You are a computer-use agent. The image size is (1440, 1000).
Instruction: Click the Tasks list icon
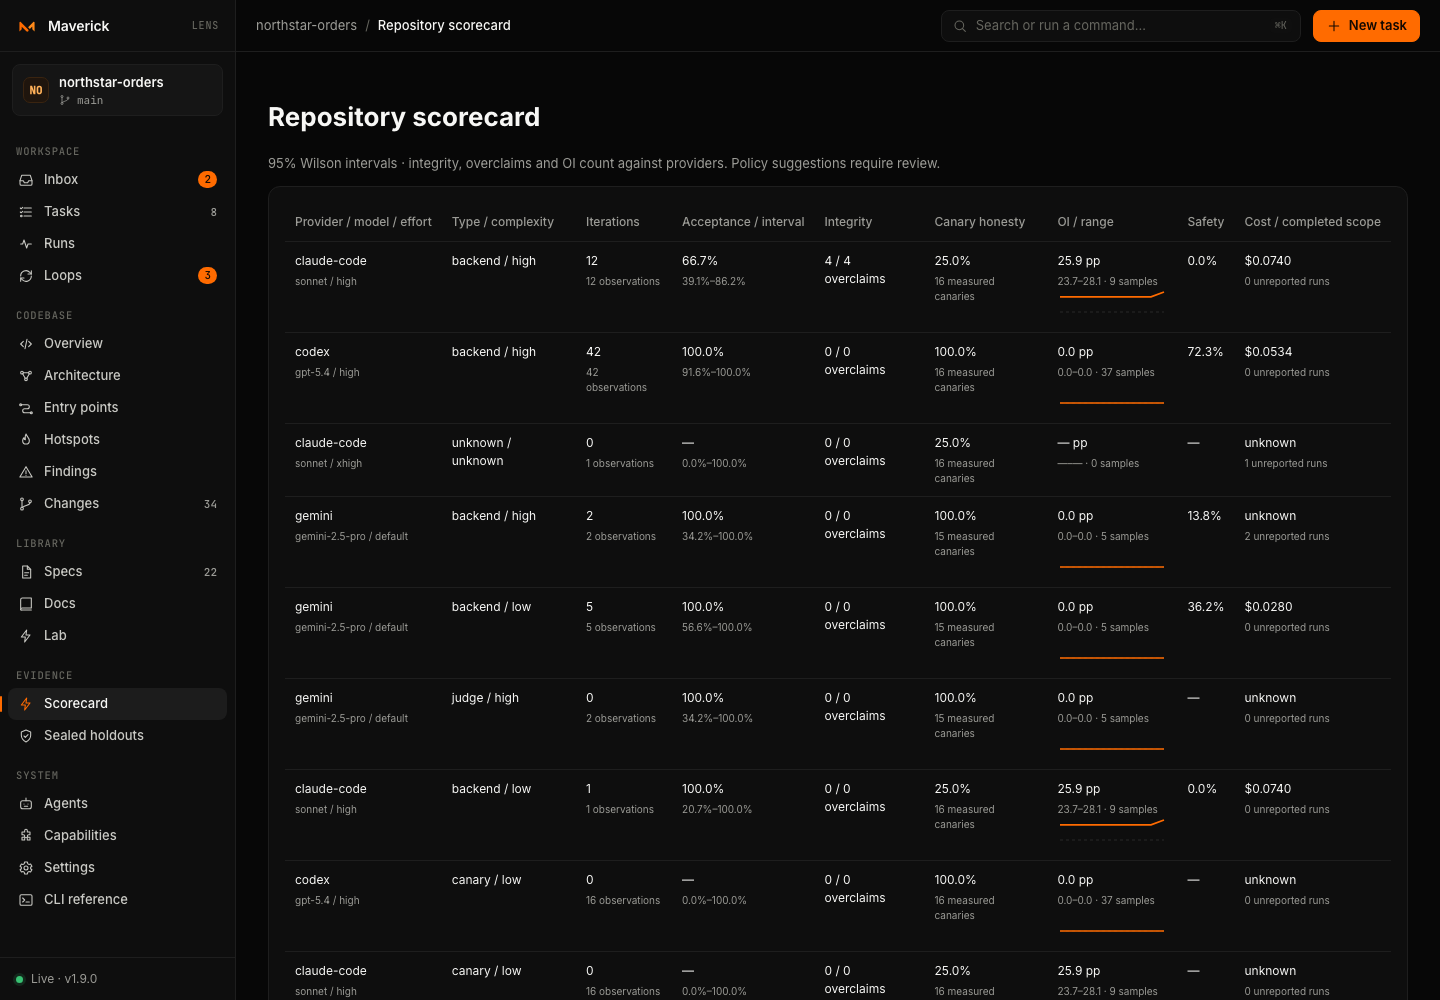pyautogui.click(x=26, y=212)
